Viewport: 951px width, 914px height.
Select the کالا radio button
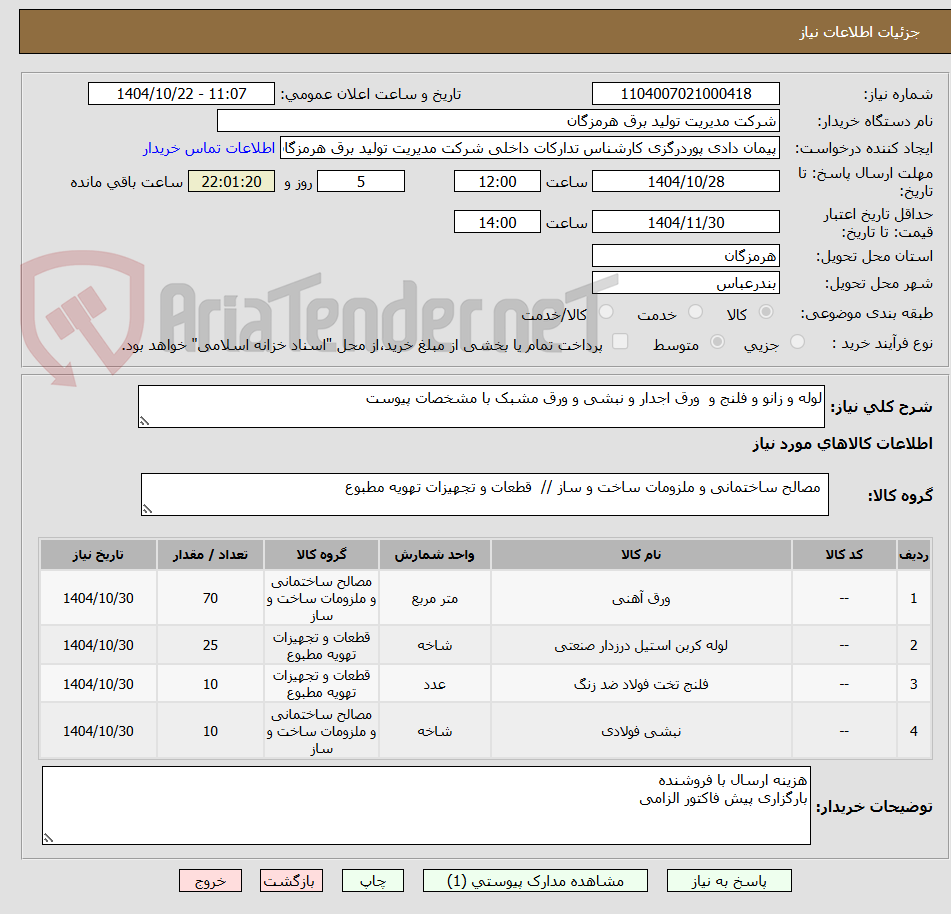(766, 312)
